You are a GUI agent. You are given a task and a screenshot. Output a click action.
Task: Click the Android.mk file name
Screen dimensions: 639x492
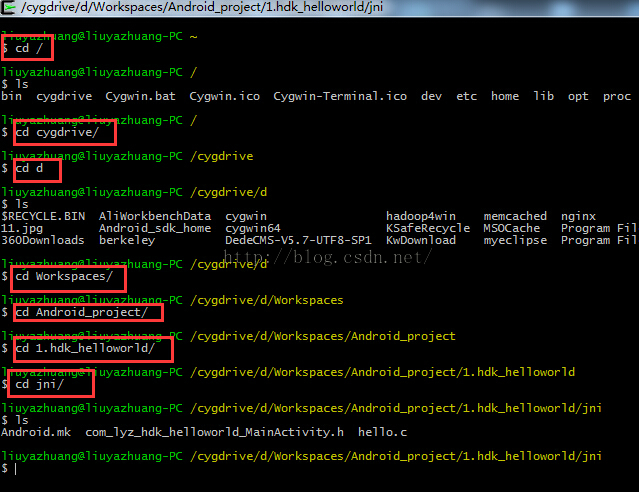click(x=36, y=432)
